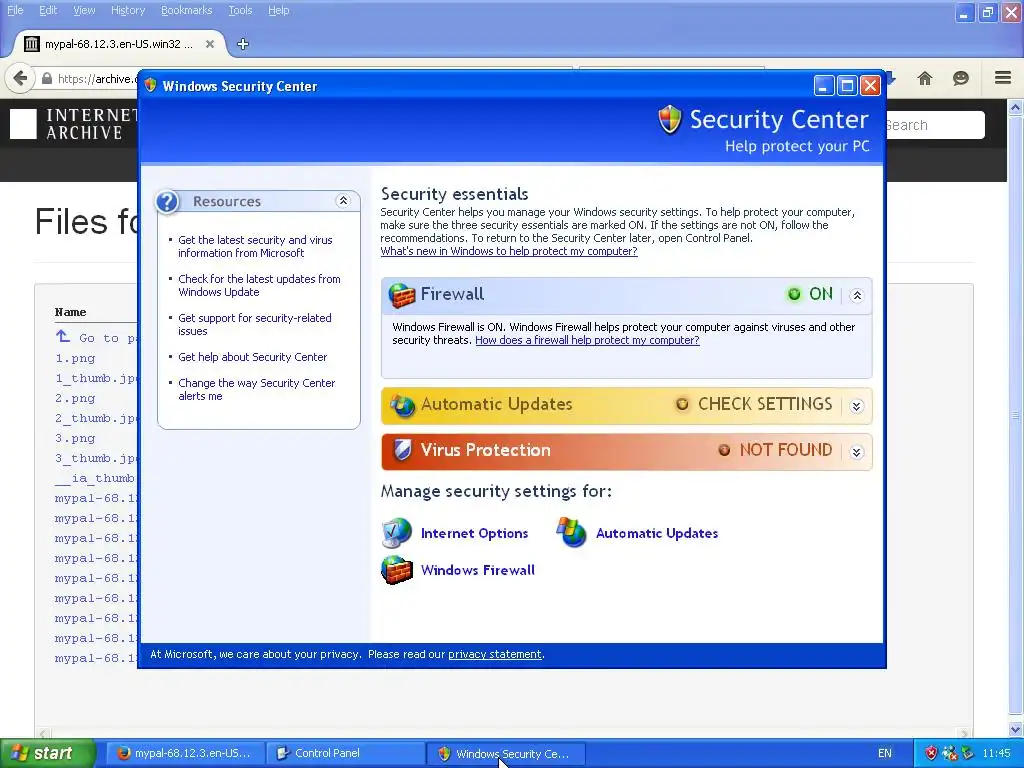Click Change the way Security Center alerts me
This screenshot has width=1024, height=768.
pos(257,390)
